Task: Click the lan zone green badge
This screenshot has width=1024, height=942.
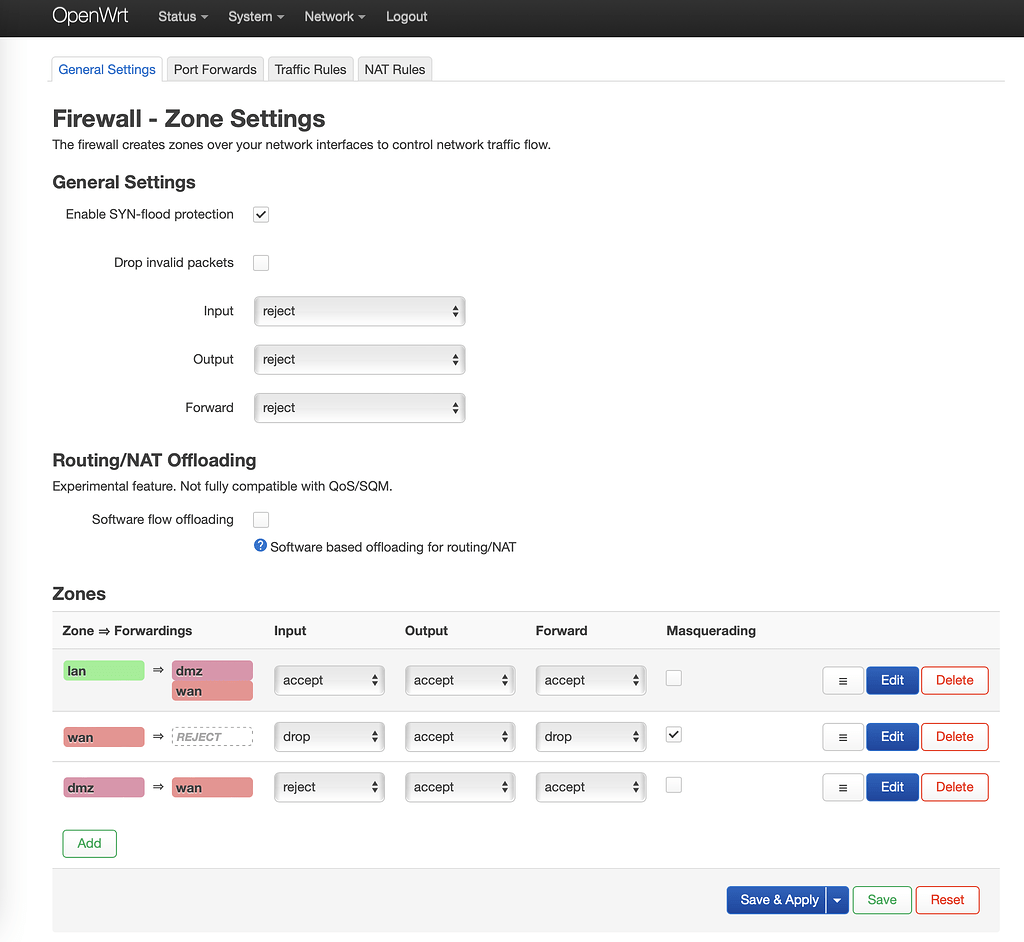Action: pyautogui.click(x=104, y=671)
